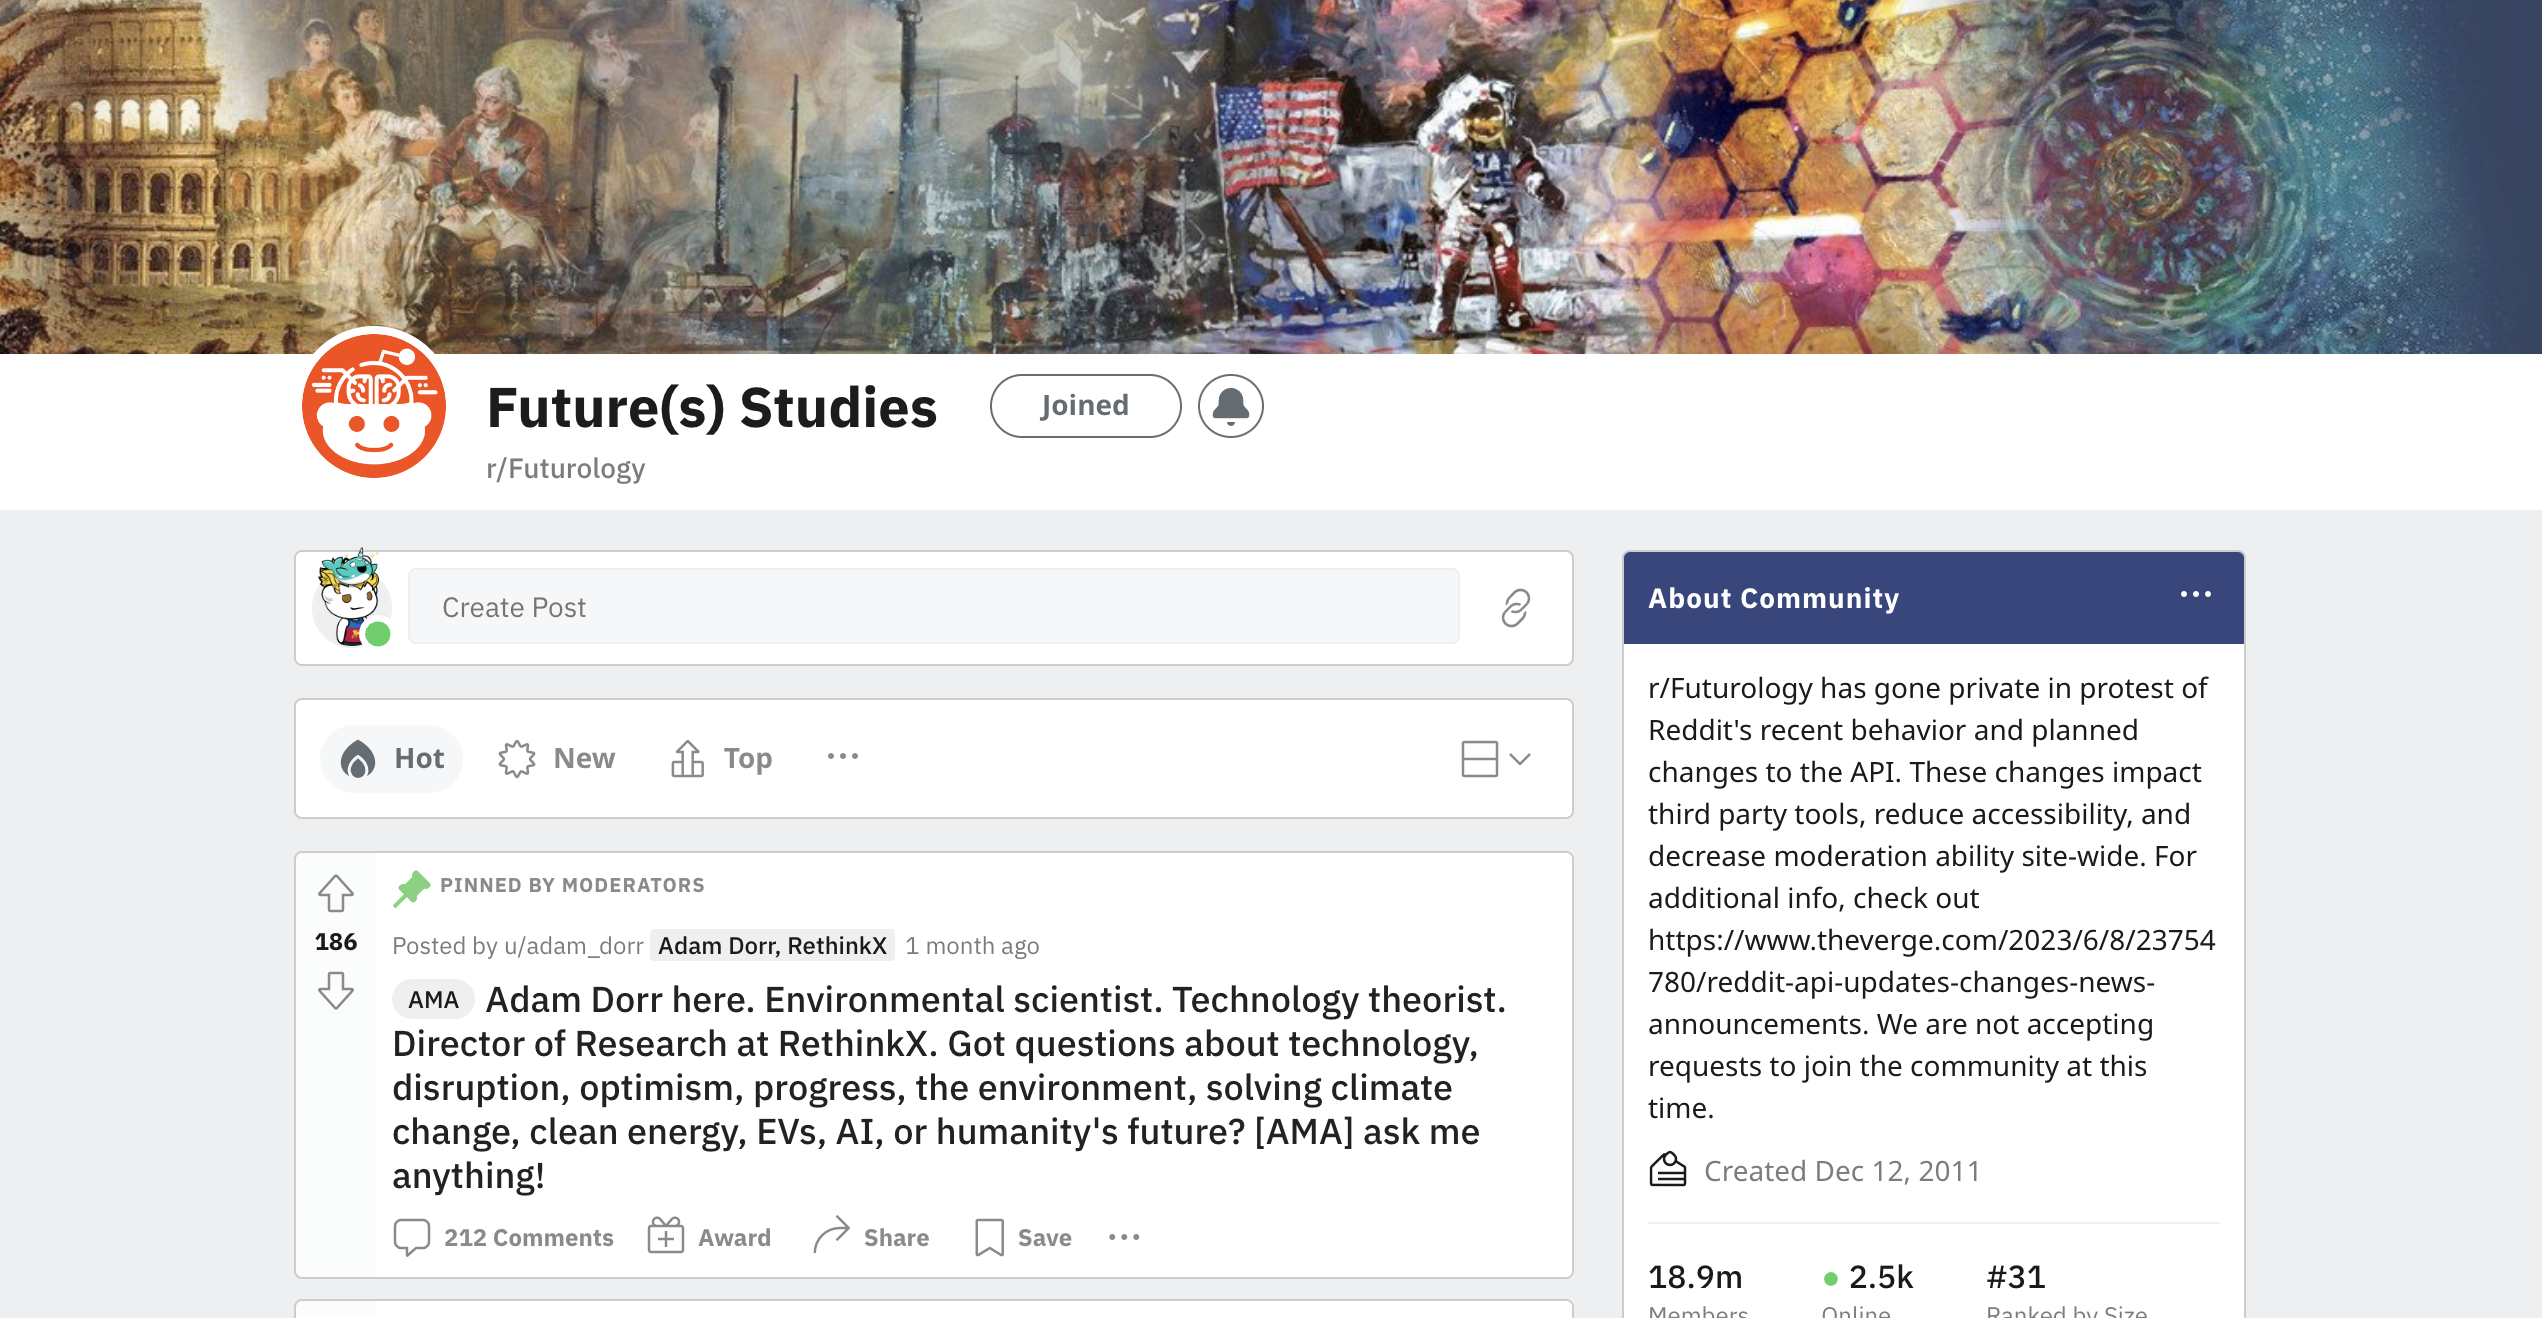
Task: Click the Create Post input field
Action: [933, 607]
